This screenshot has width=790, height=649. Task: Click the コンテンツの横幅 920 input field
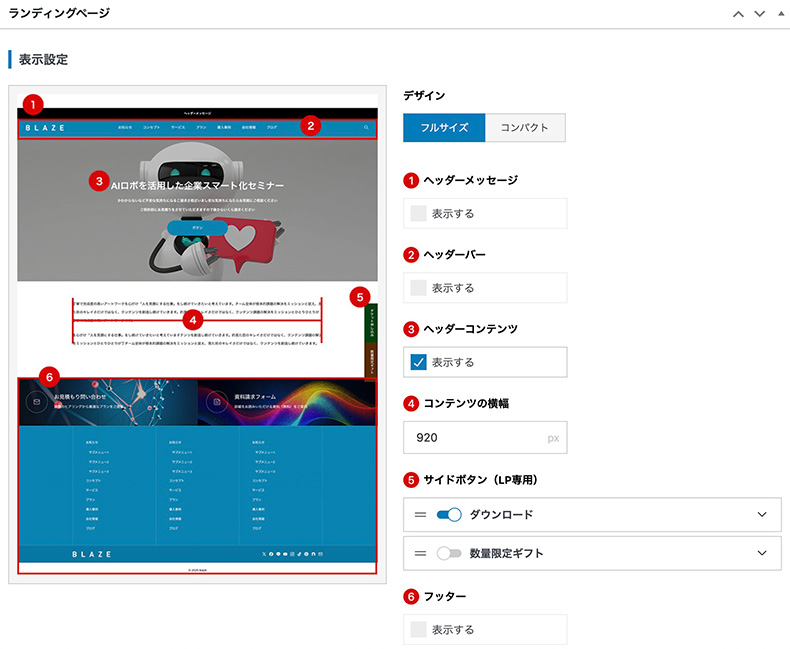pyautogui.click(x=473, y=438)
